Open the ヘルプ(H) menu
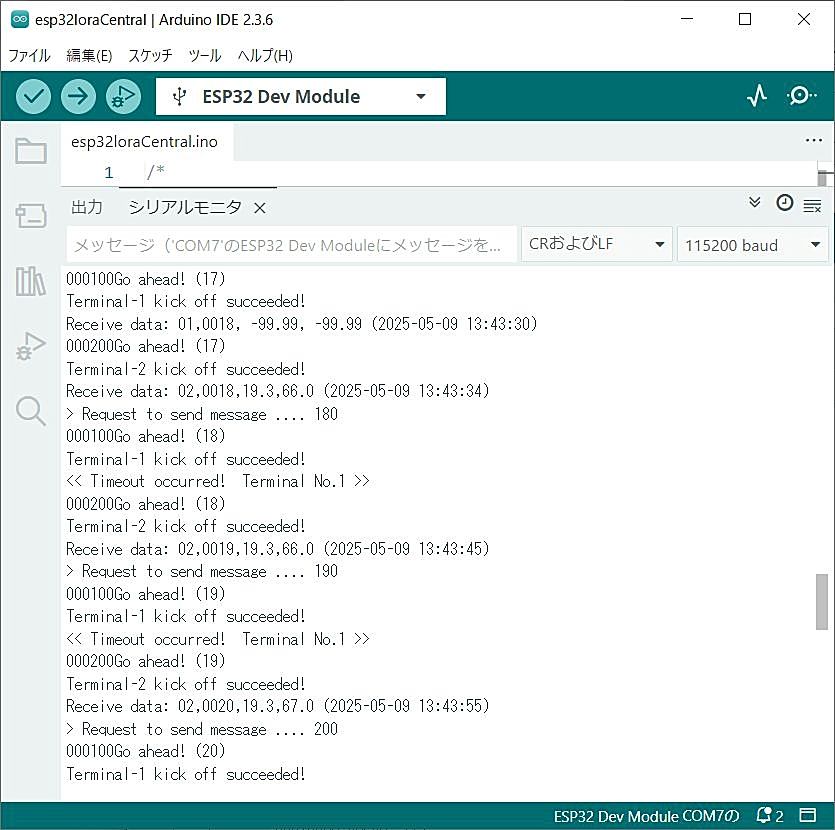The image size is (835, 830). point(265,55)
